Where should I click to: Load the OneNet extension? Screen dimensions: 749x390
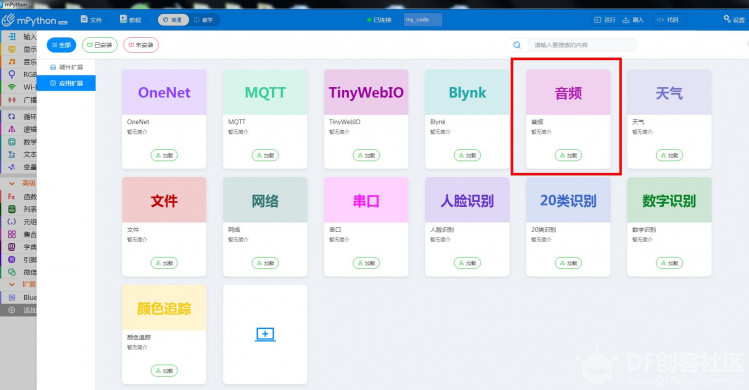(x=164, y=155)
